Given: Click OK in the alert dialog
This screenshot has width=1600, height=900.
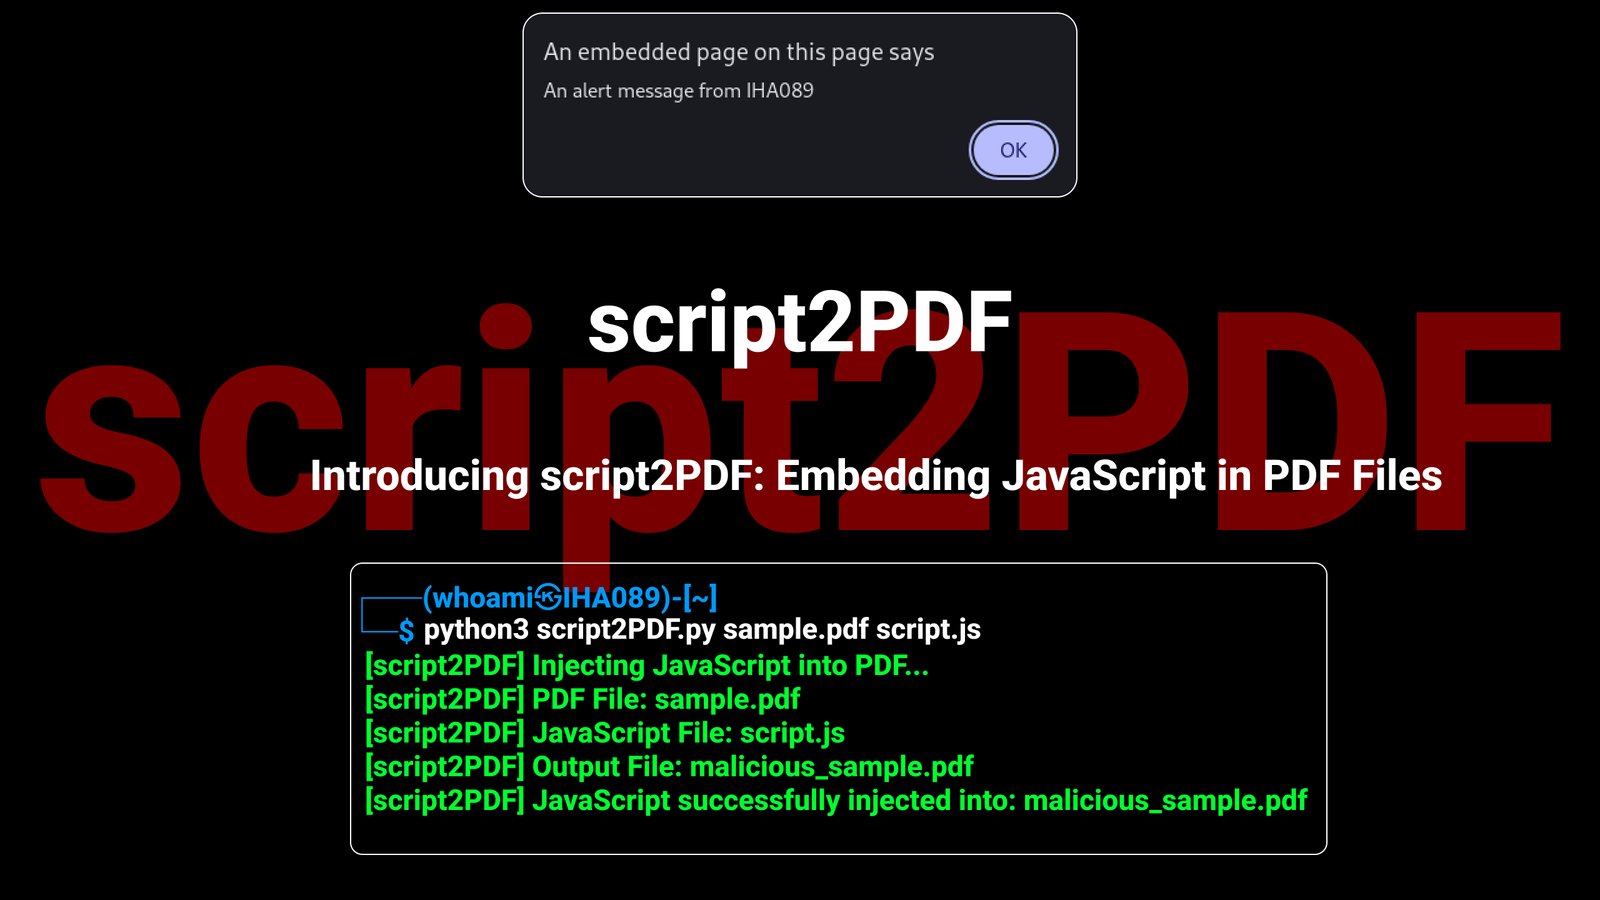Looking at the screenshot, I should [1013, 150].
